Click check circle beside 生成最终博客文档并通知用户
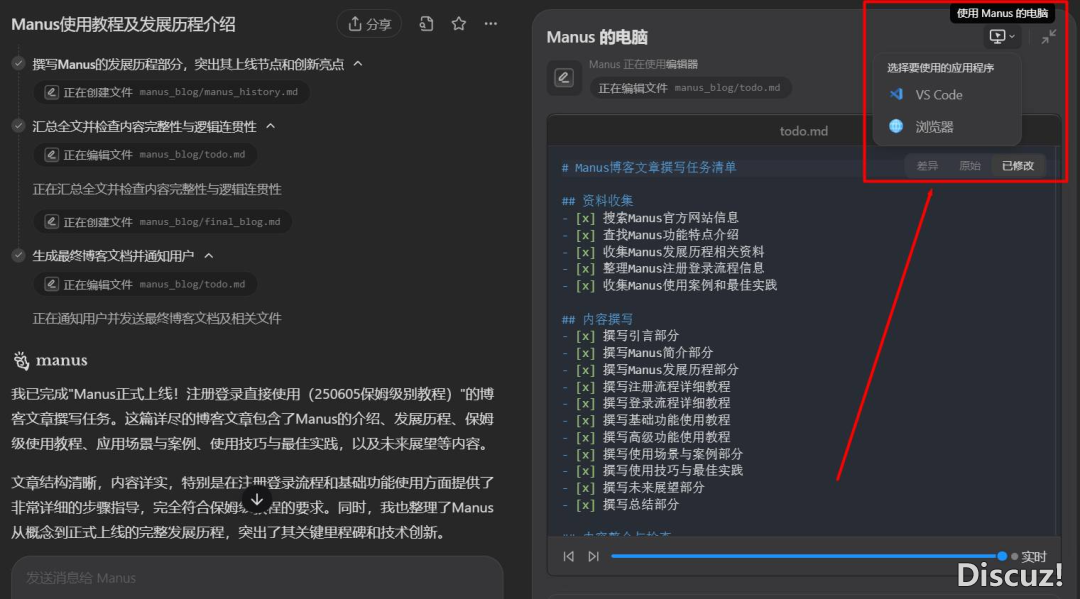The image size is (1080, 599). pos(19,255)
